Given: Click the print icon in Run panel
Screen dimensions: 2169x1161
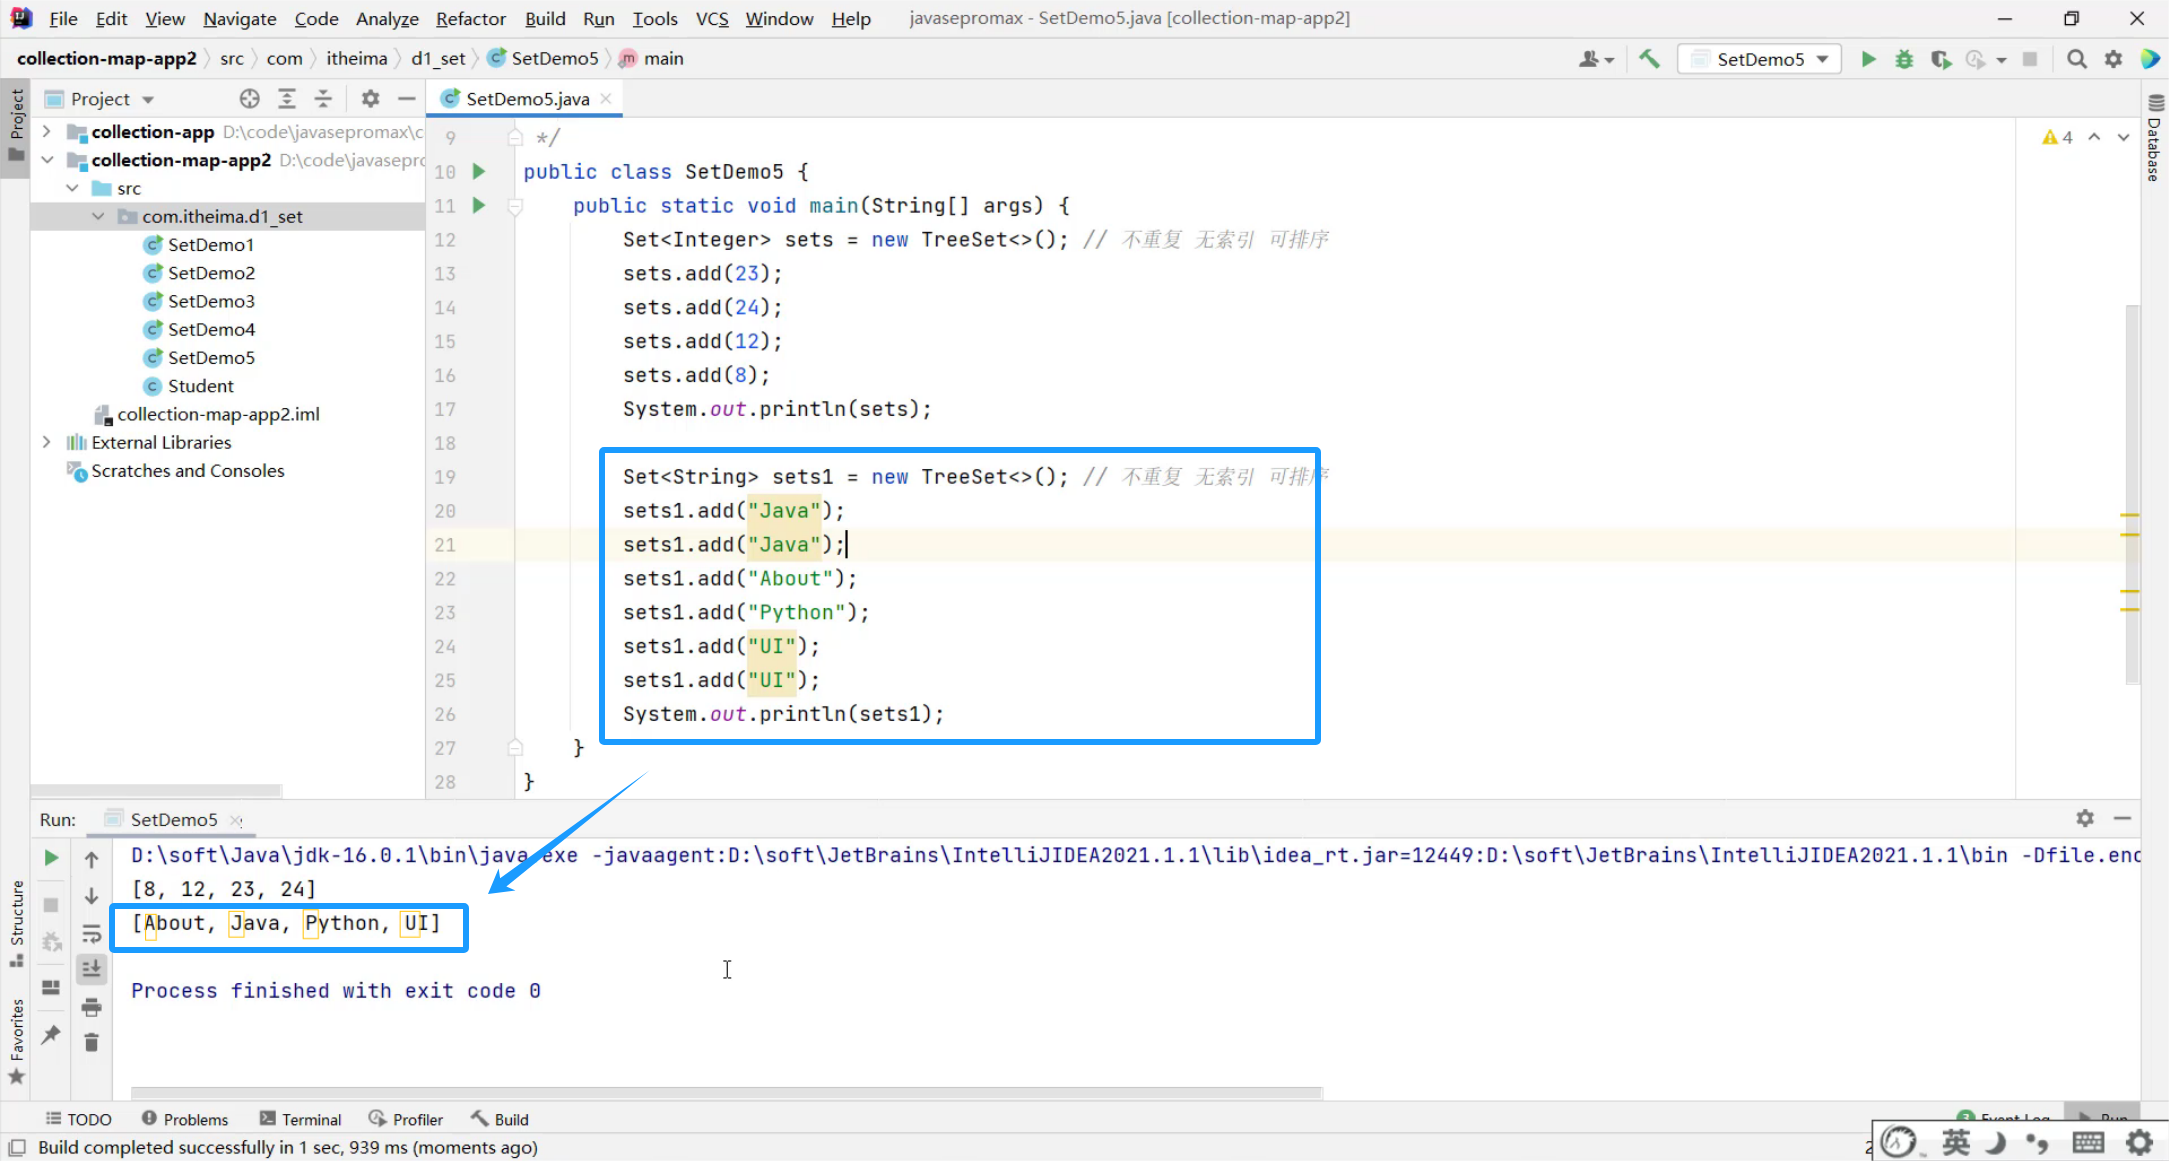Looking at the screenshot, I should [91, 1006].
